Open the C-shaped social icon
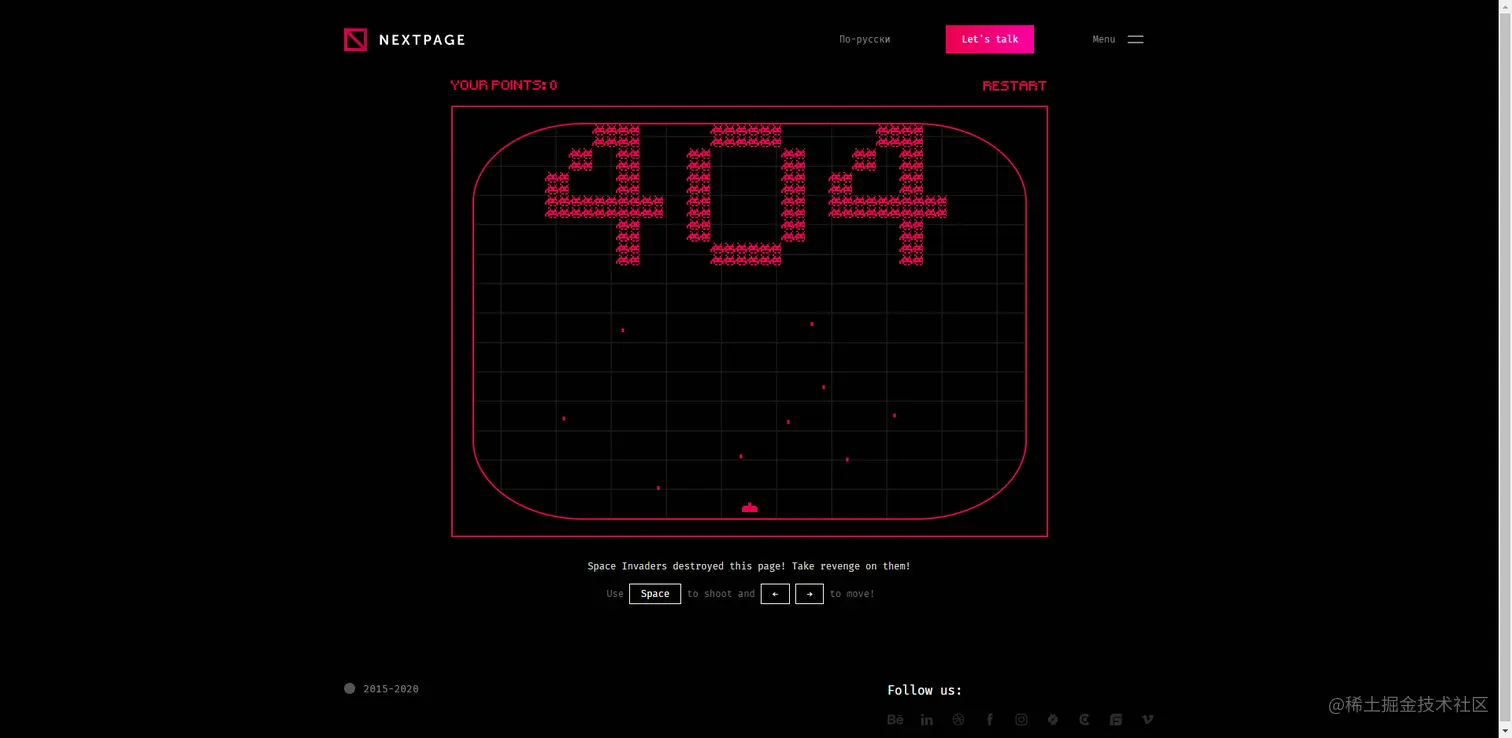 (x=1084, y=719)
